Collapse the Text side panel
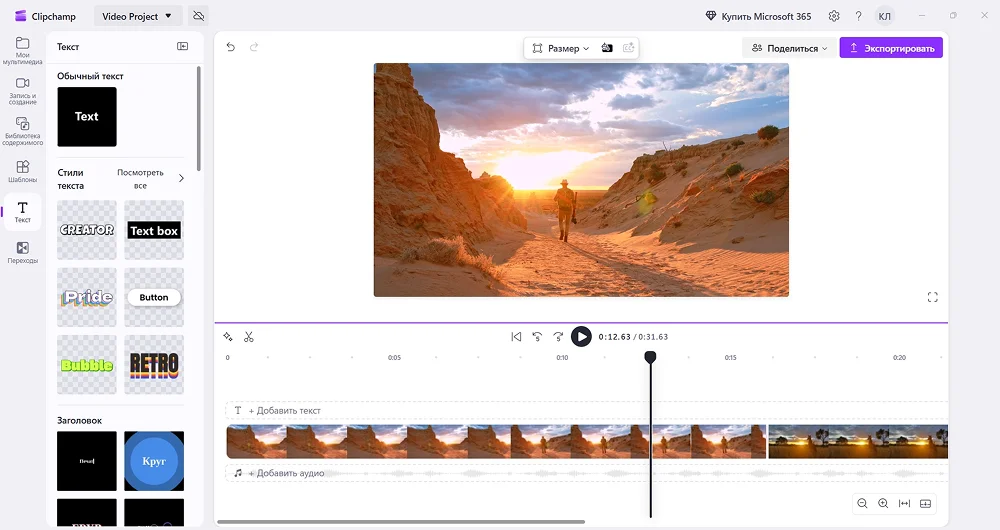1000x530 pixels. click(x=182, y=46)
